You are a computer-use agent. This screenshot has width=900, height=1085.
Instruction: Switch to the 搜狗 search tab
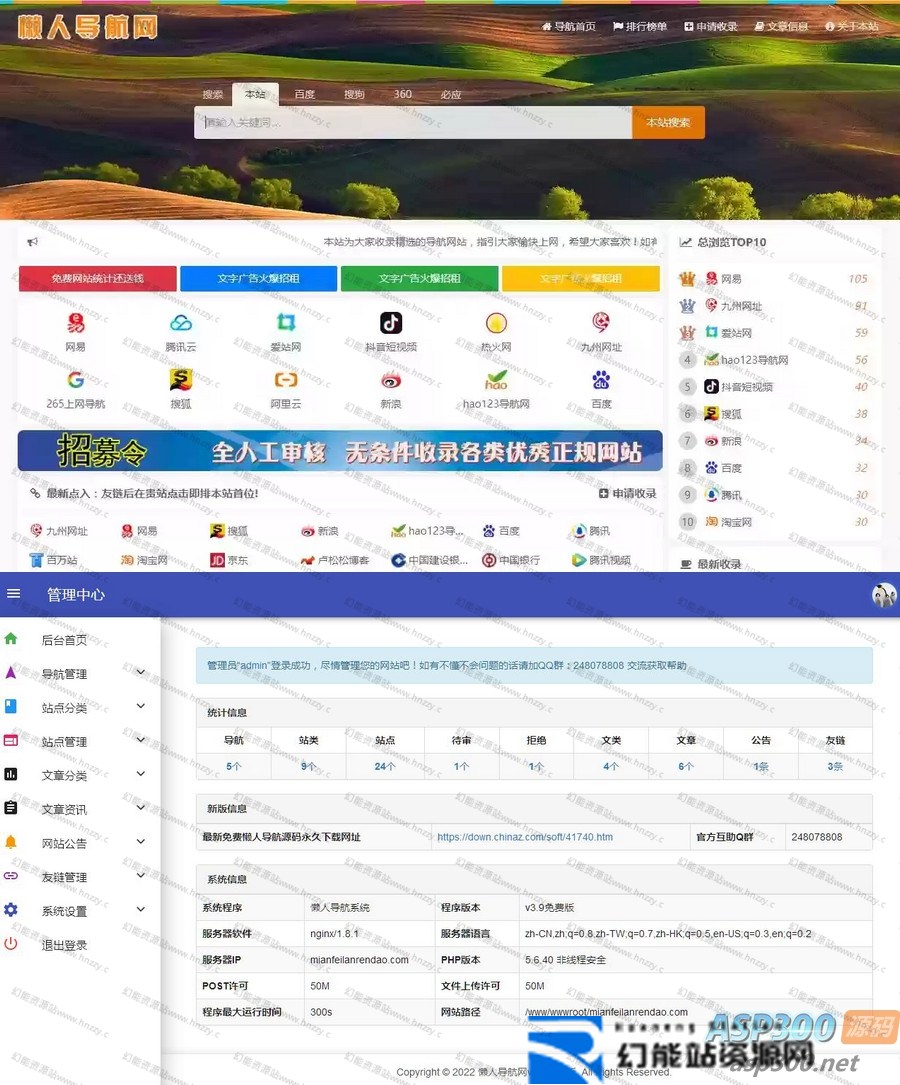(x=354, y=94)
